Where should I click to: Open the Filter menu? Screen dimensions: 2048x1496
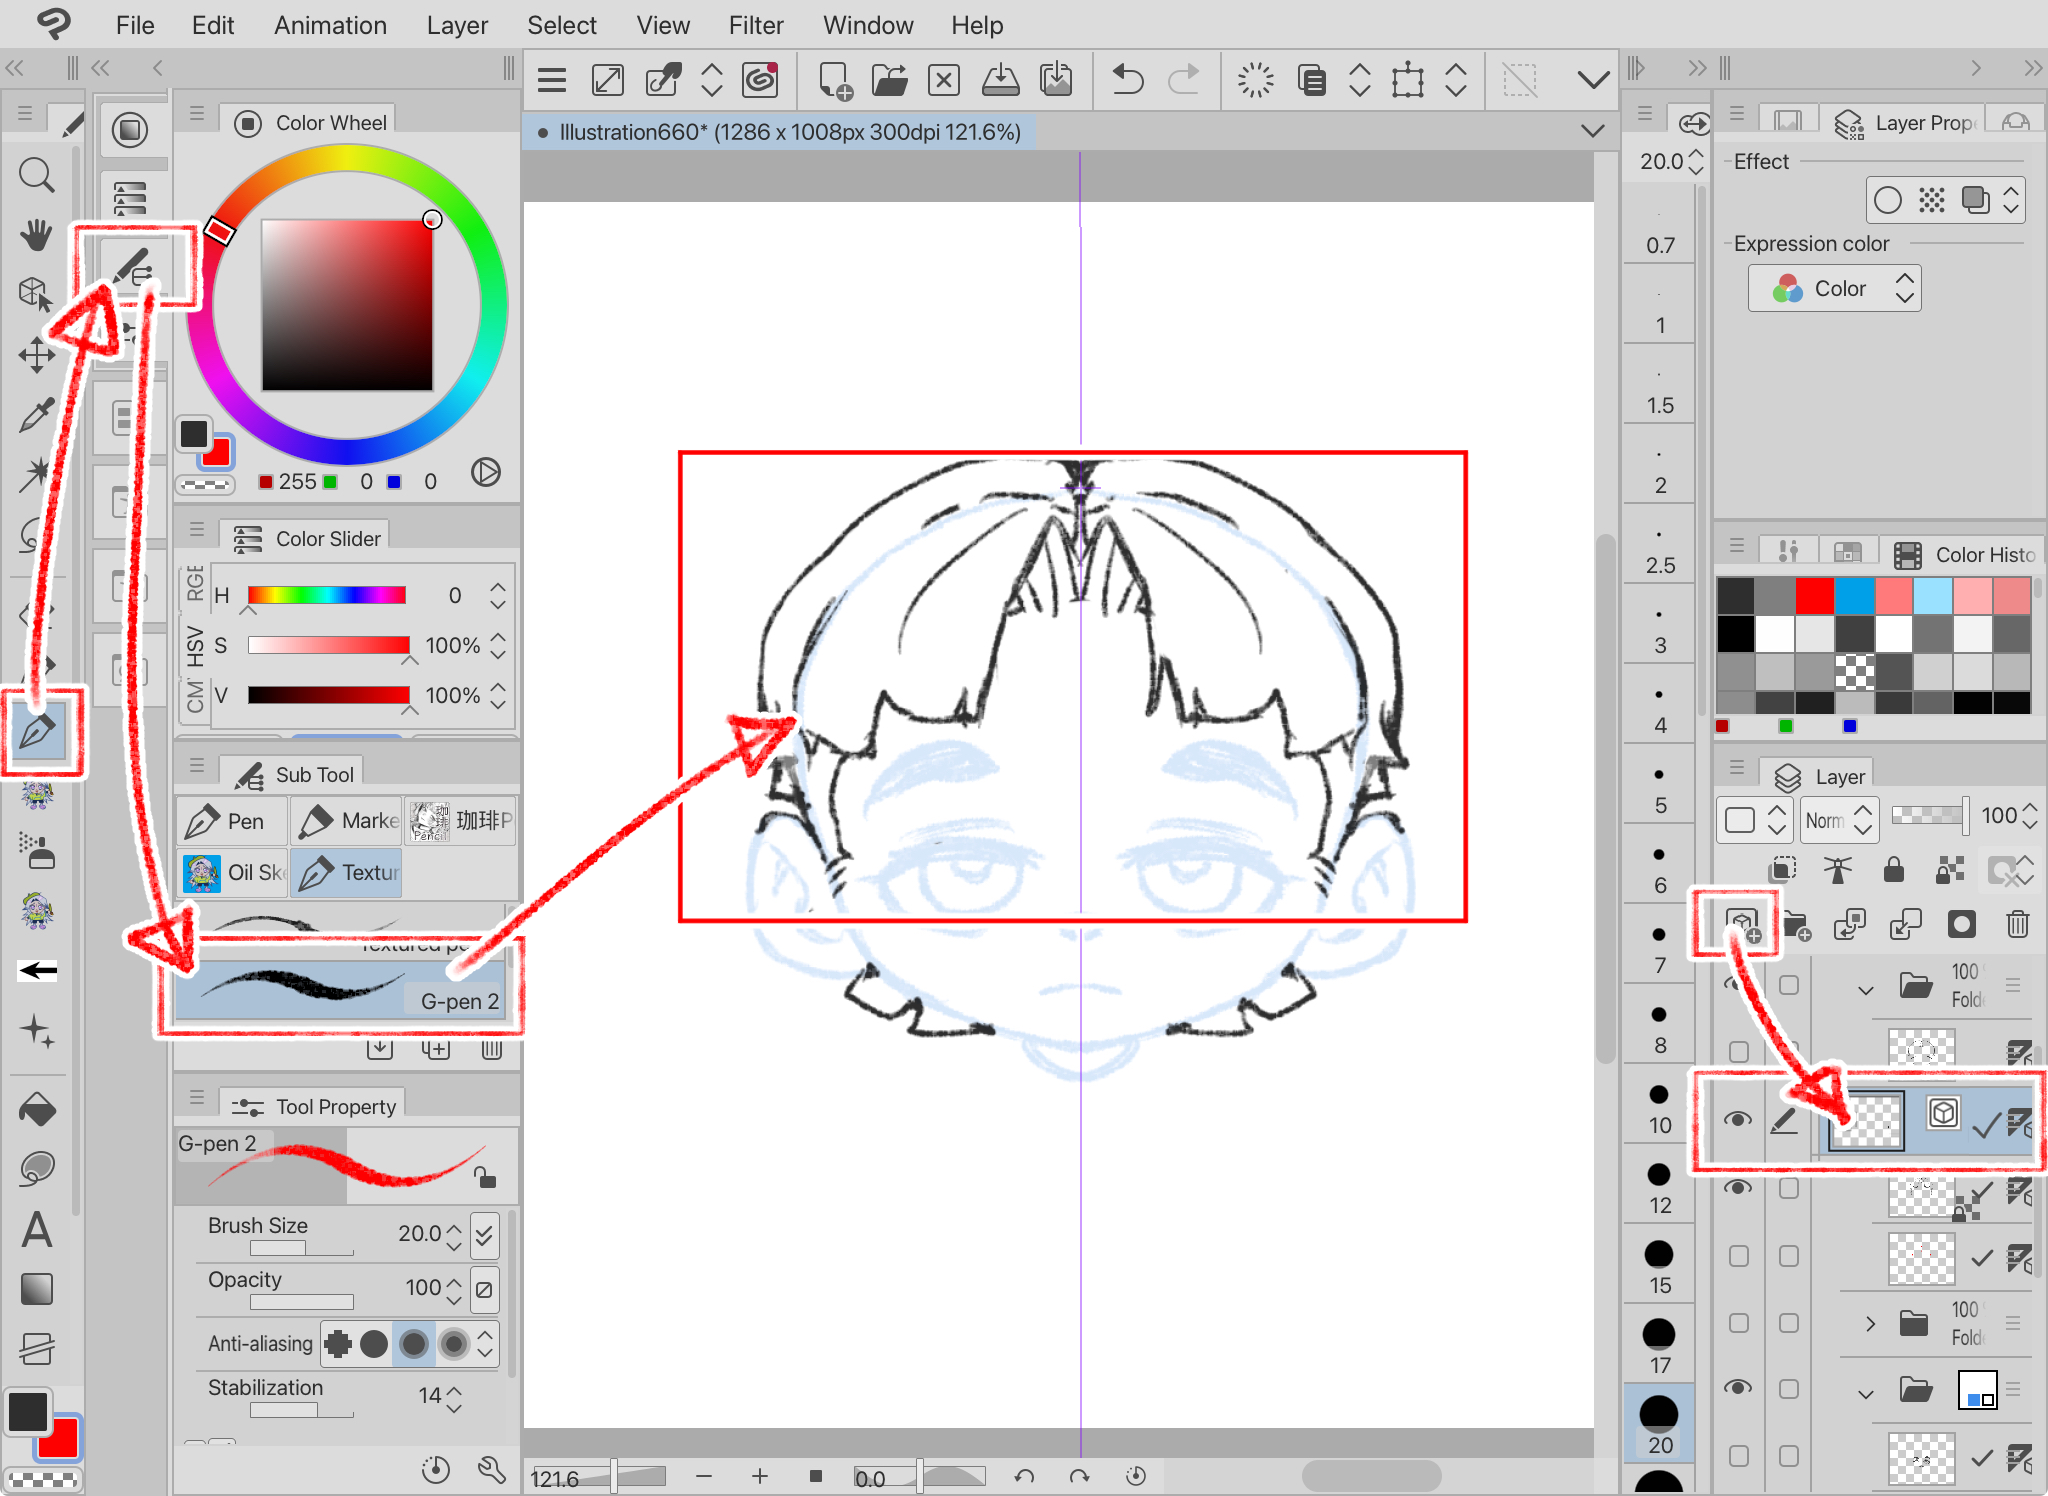tap(755, 25)
